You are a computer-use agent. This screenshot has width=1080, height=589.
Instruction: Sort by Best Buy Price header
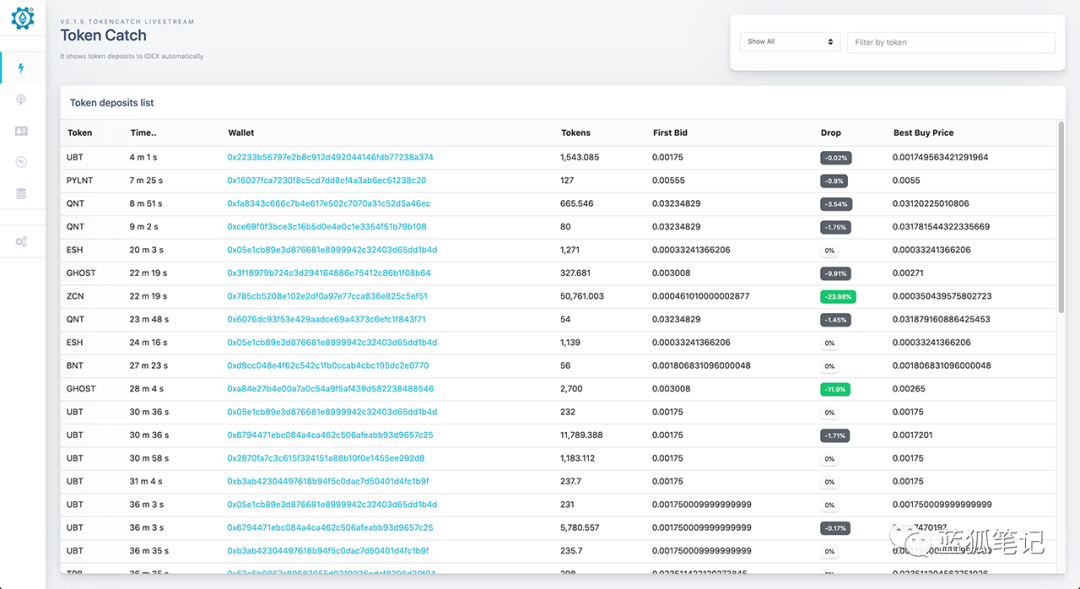coord(923,133)
